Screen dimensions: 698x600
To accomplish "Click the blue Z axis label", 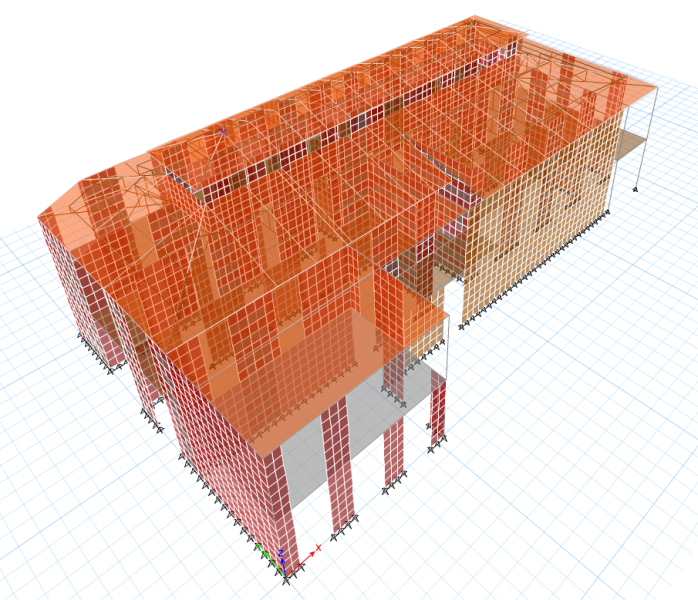I will click(x=281, y=553).
